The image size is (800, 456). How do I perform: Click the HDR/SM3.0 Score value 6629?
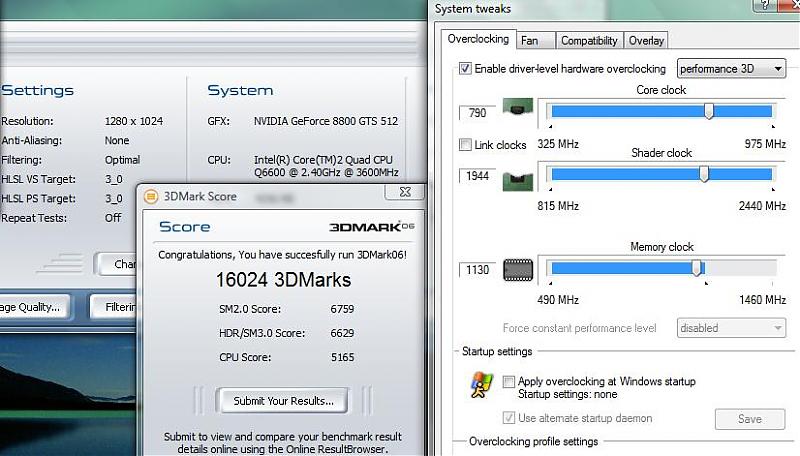click(342, 333)
